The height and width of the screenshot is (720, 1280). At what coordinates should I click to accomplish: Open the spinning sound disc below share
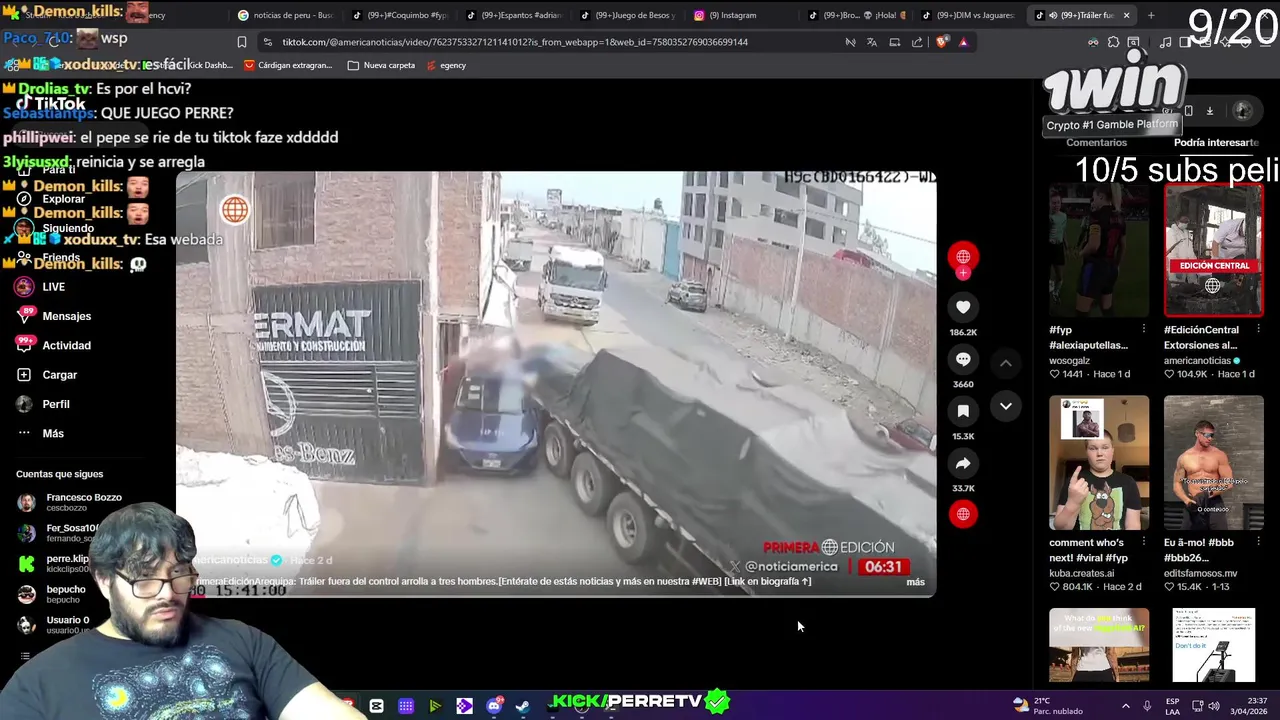point(963,514)
